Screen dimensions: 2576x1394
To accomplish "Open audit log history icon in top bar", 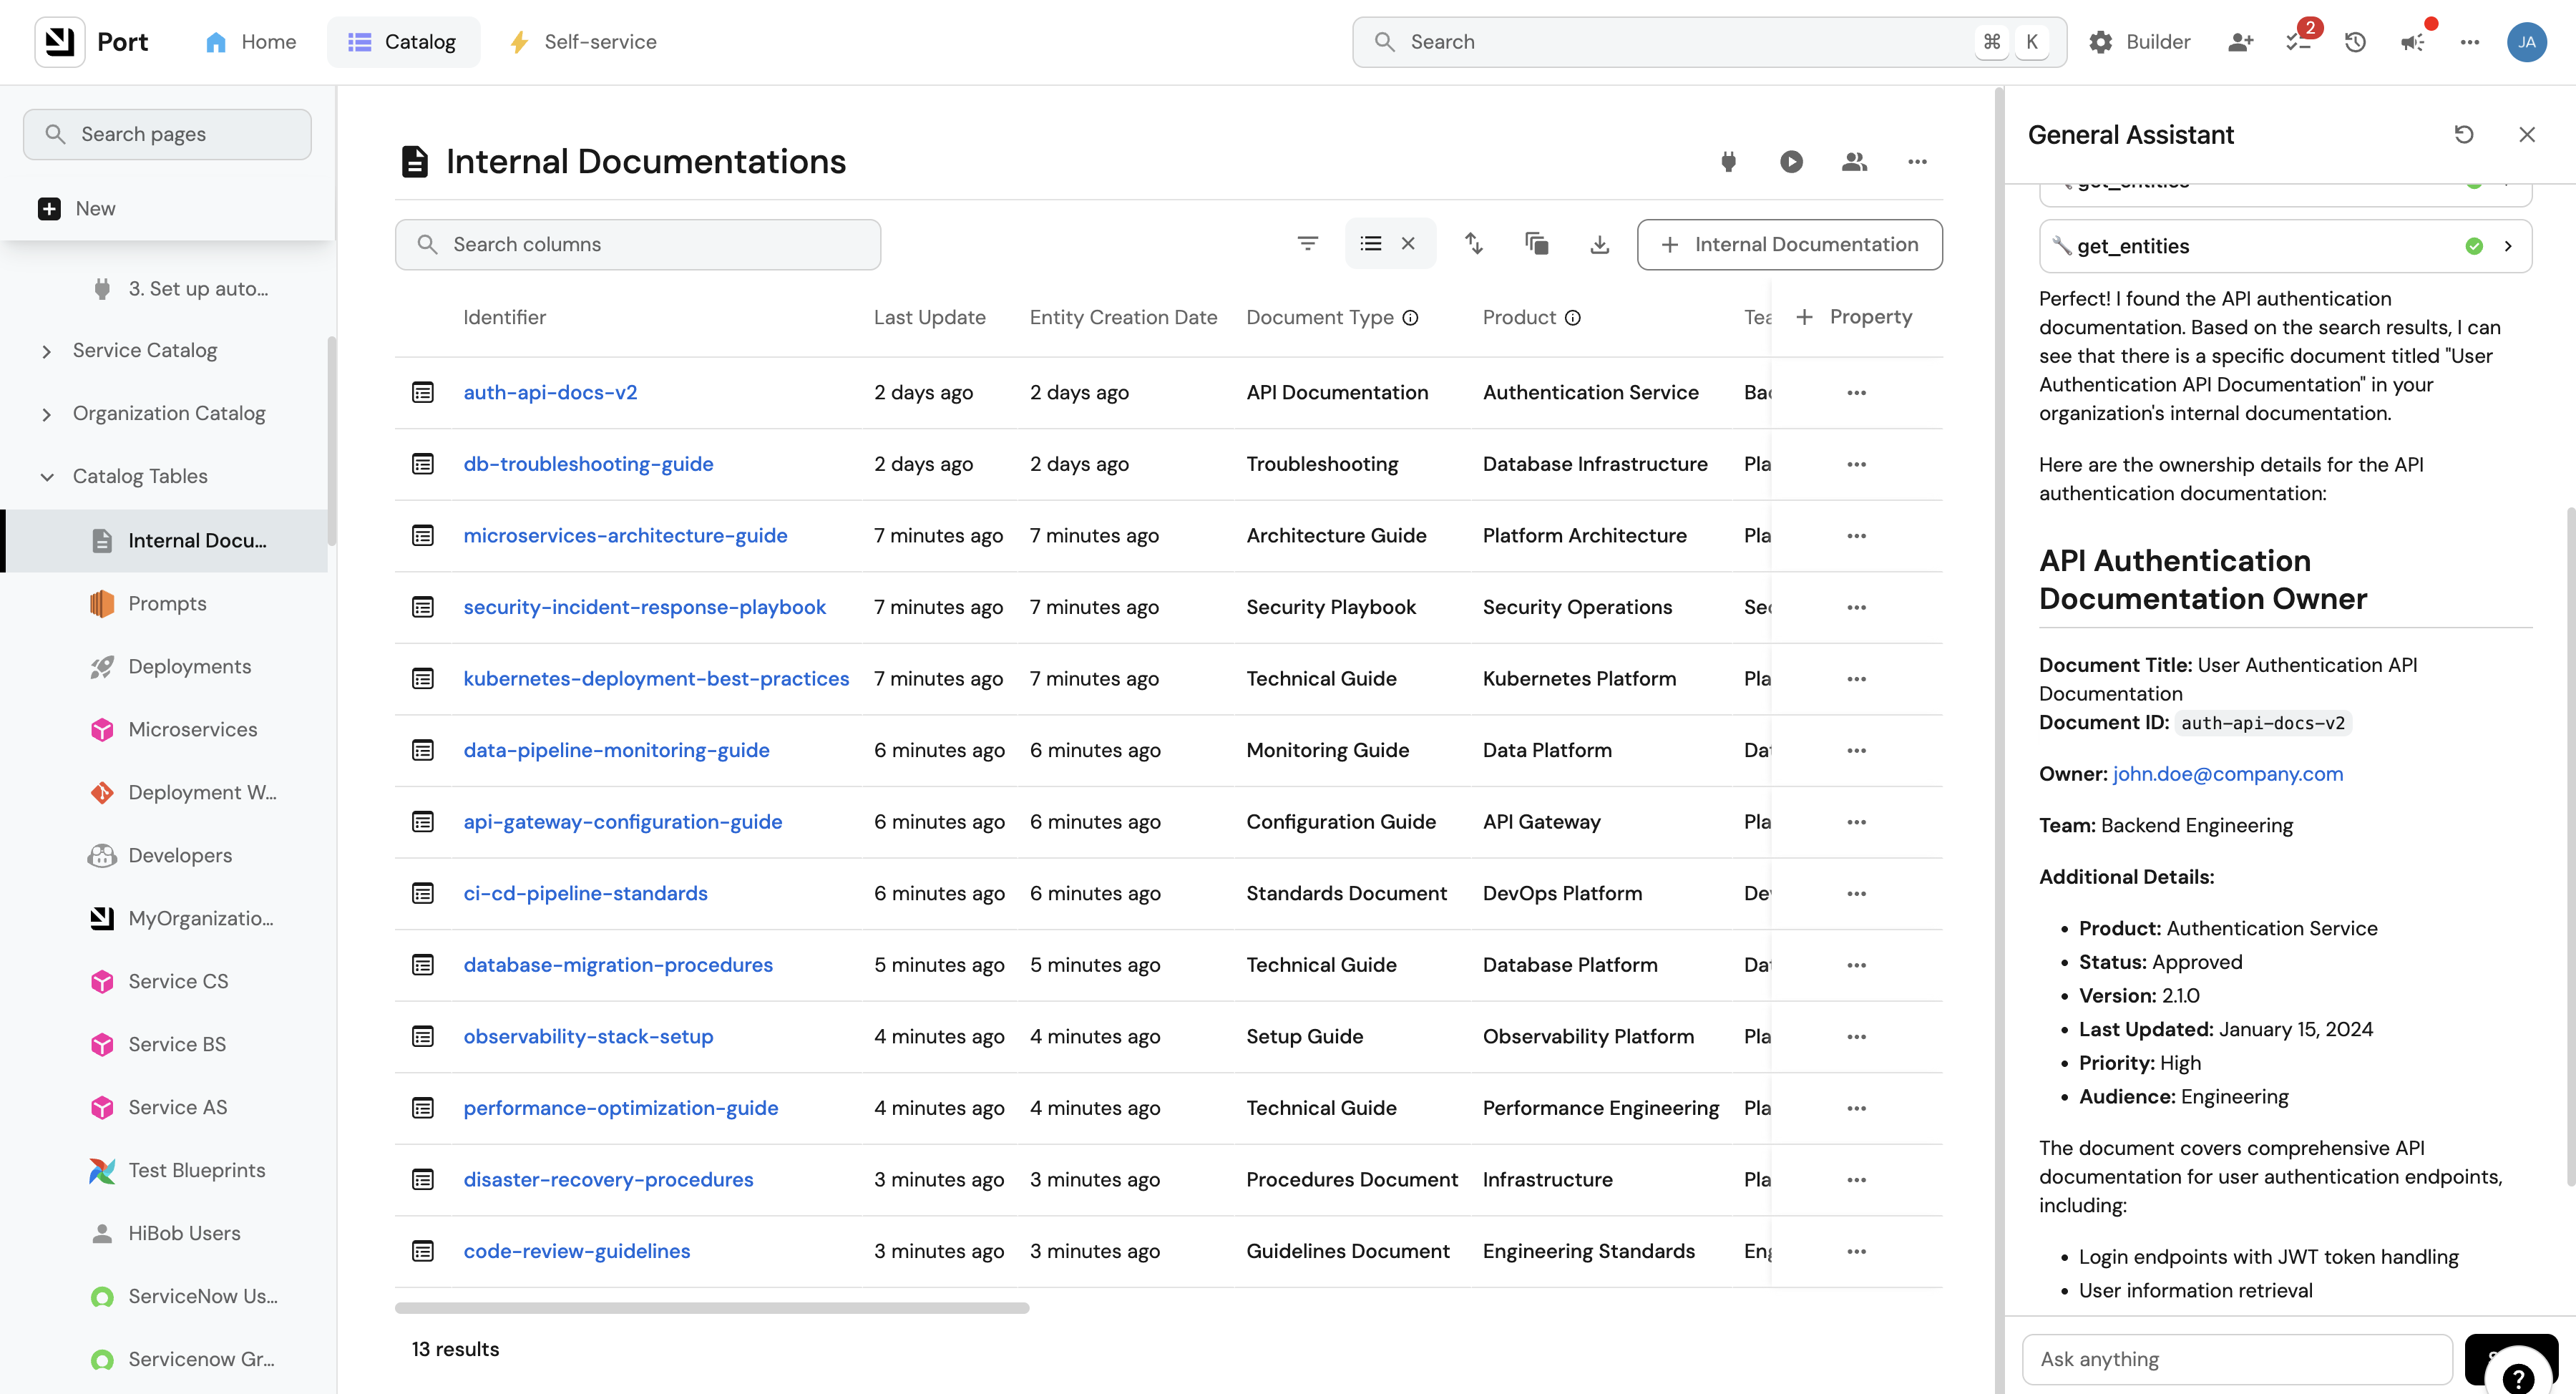I will (x=2355, y=42).
